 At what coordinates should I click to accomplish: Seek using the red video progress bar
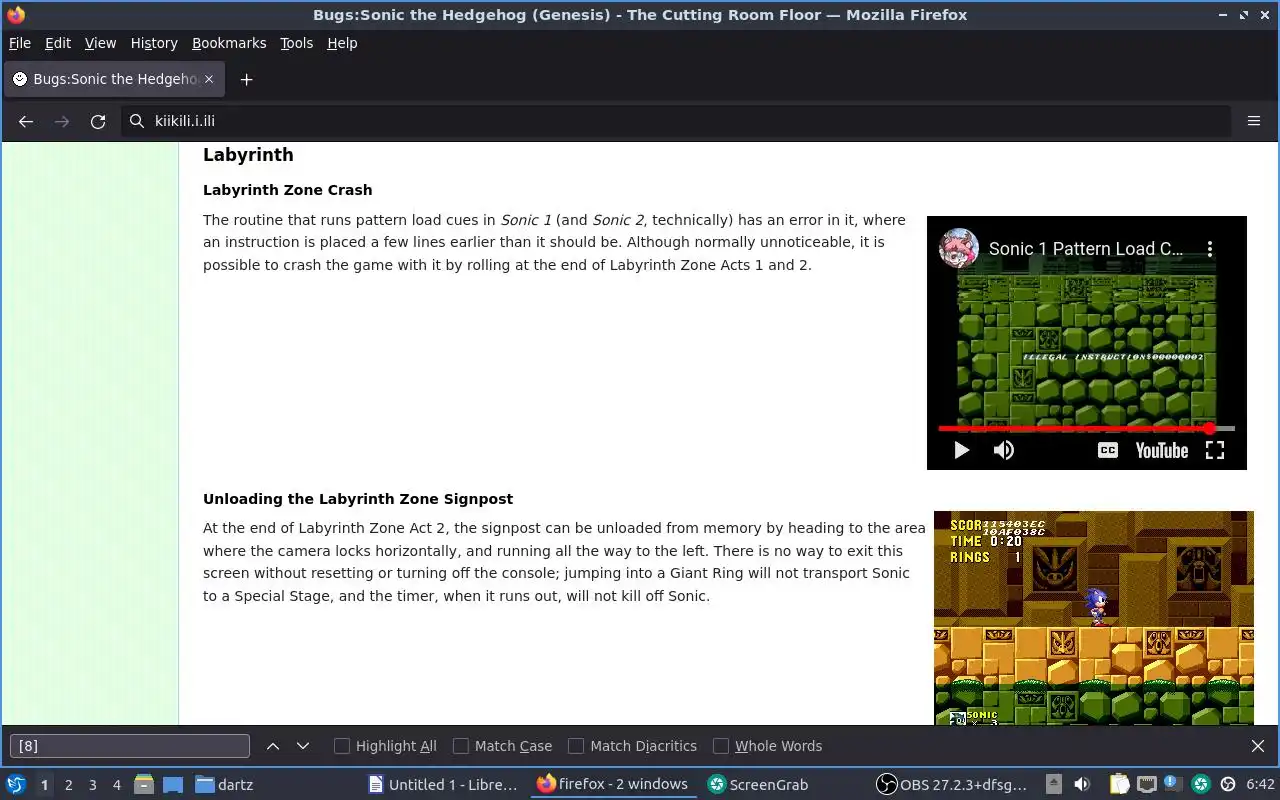[1086, 428]
